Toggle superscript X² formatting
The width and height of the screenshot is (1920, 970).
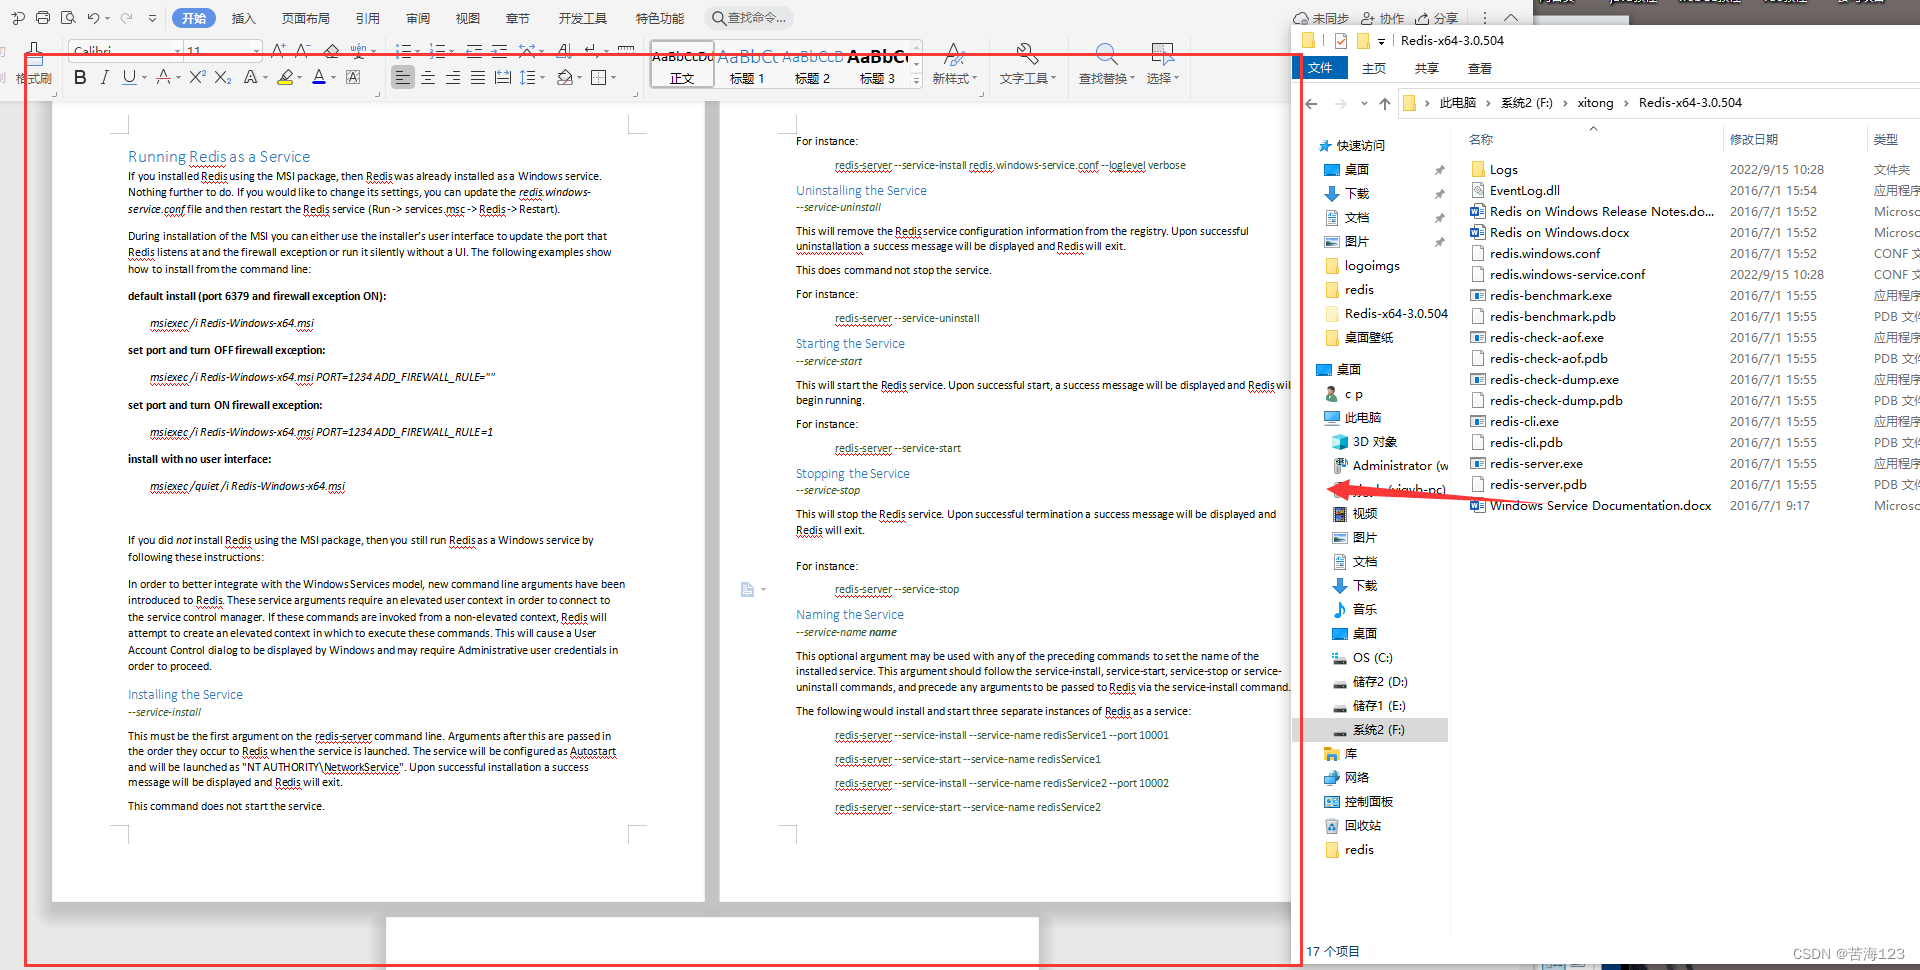click(x=197, y=77)
